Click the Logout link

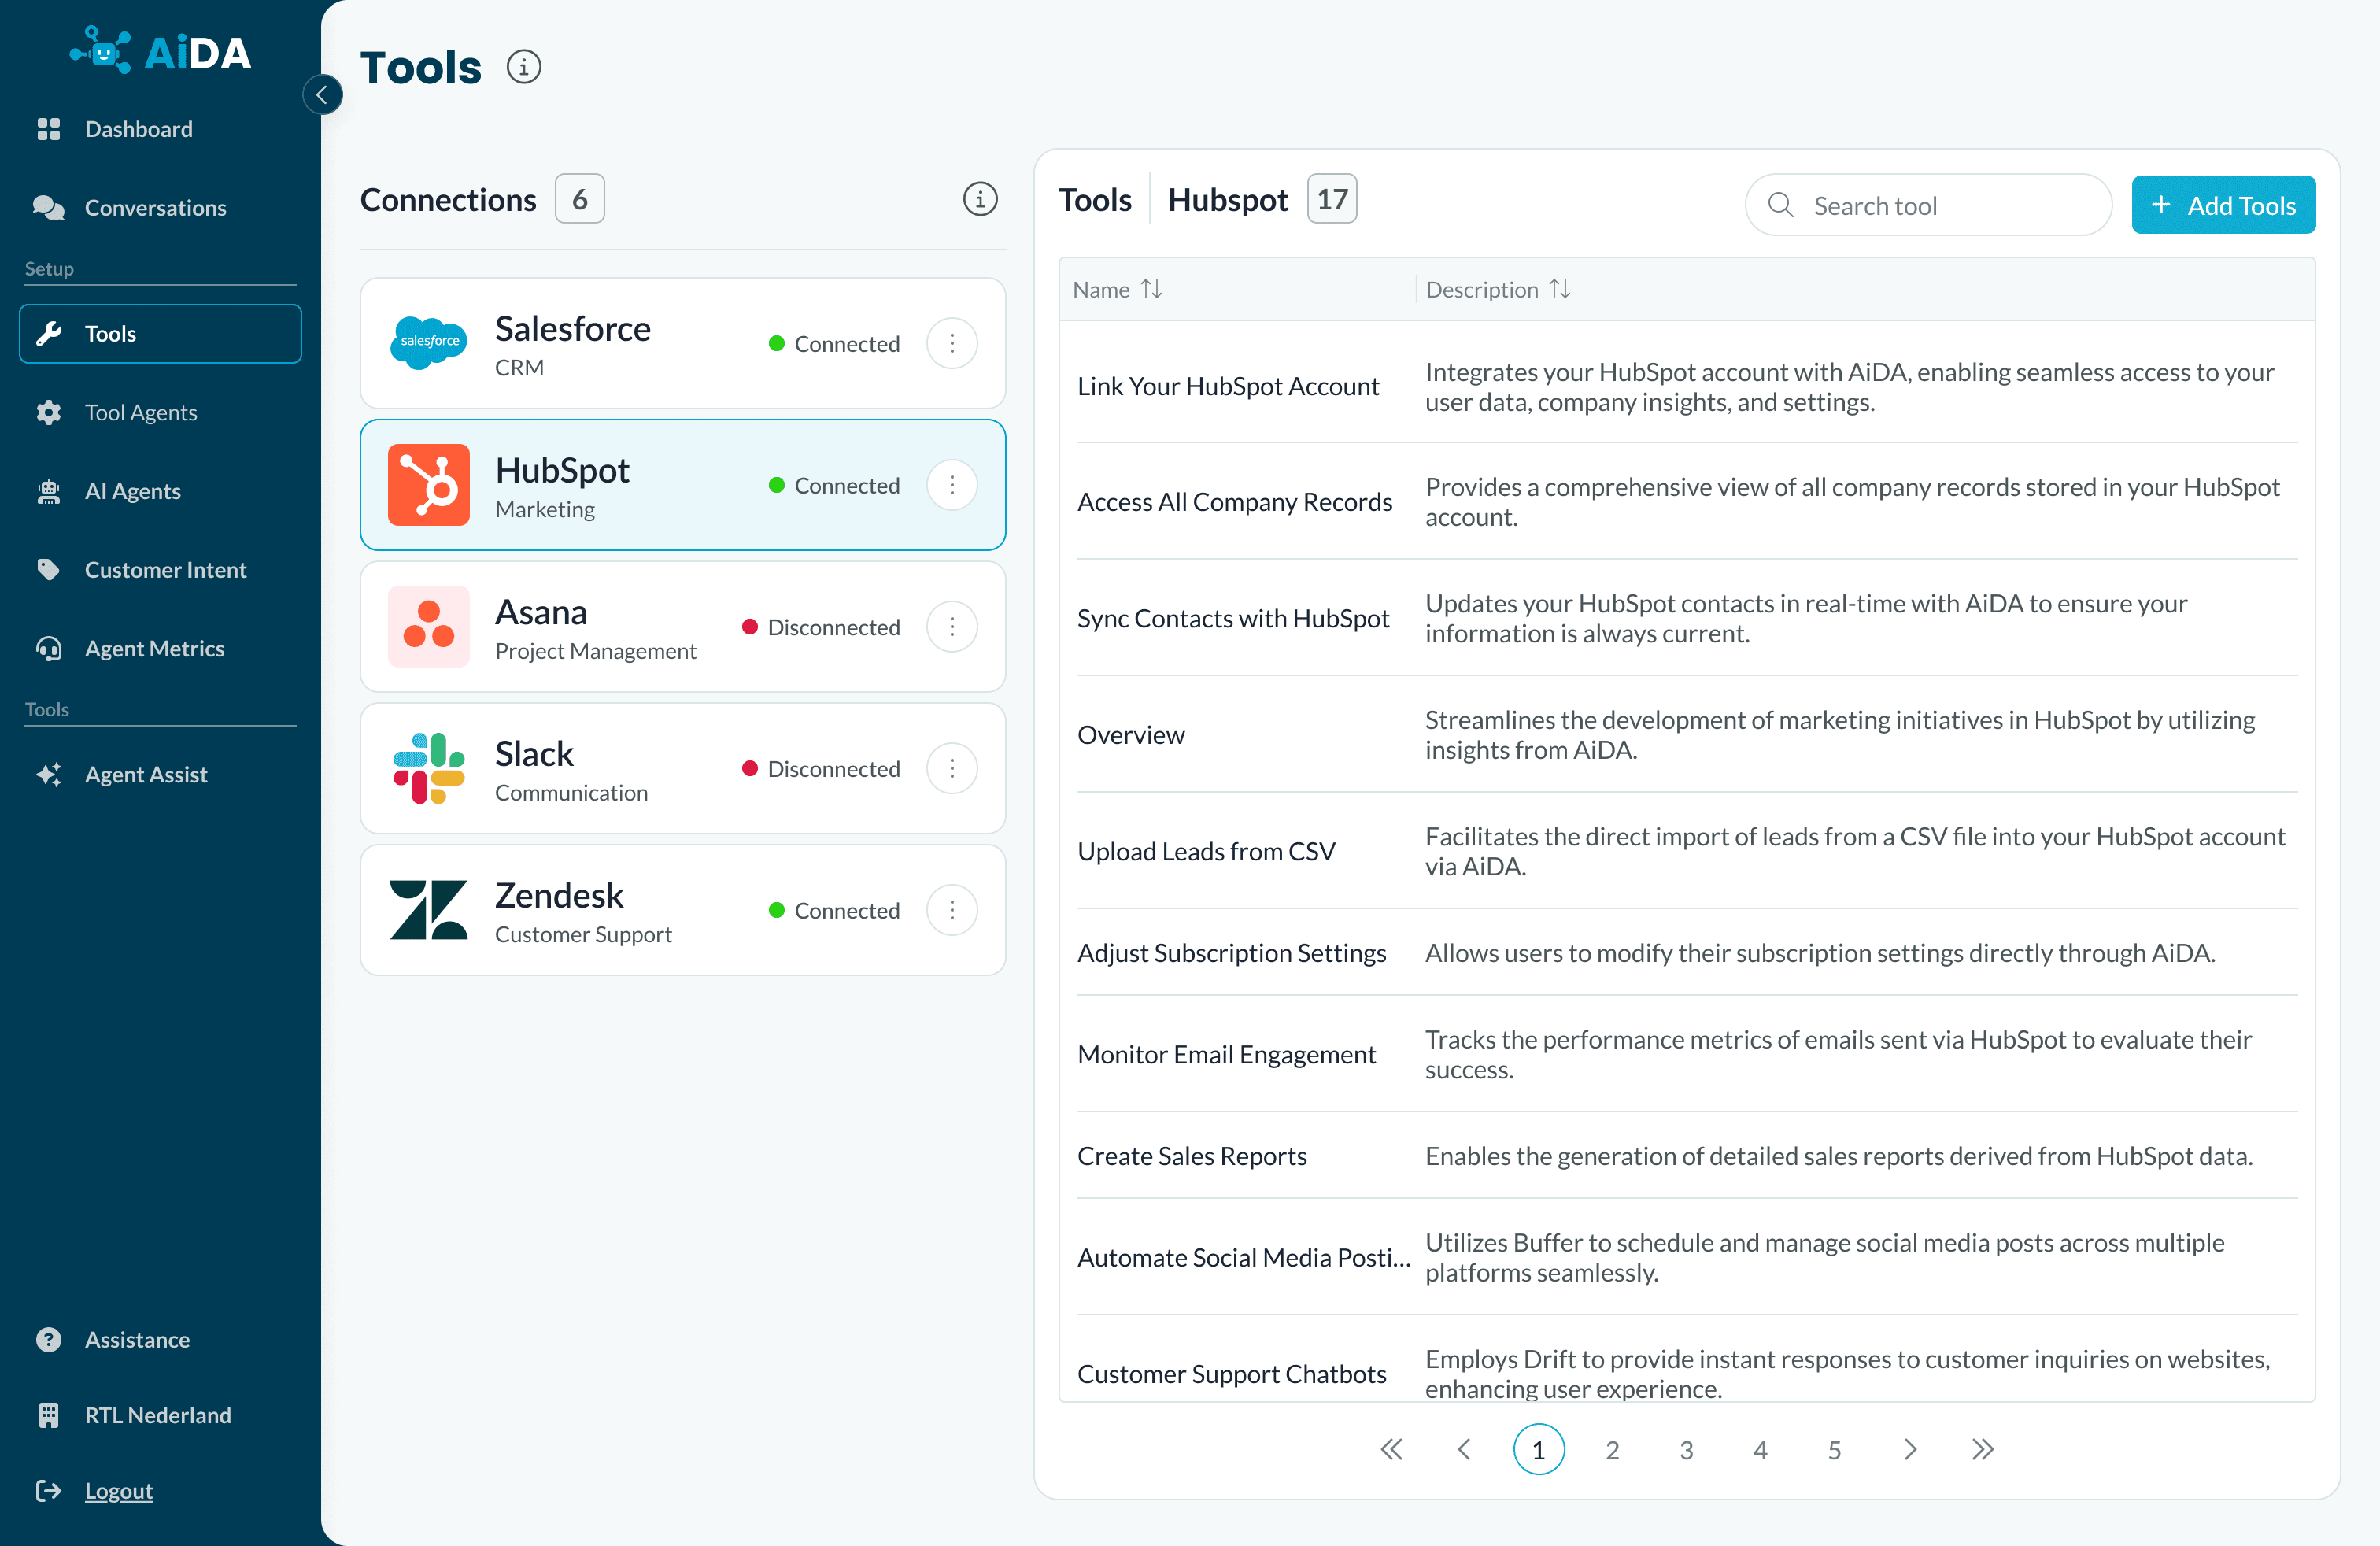click(118, 1490)
